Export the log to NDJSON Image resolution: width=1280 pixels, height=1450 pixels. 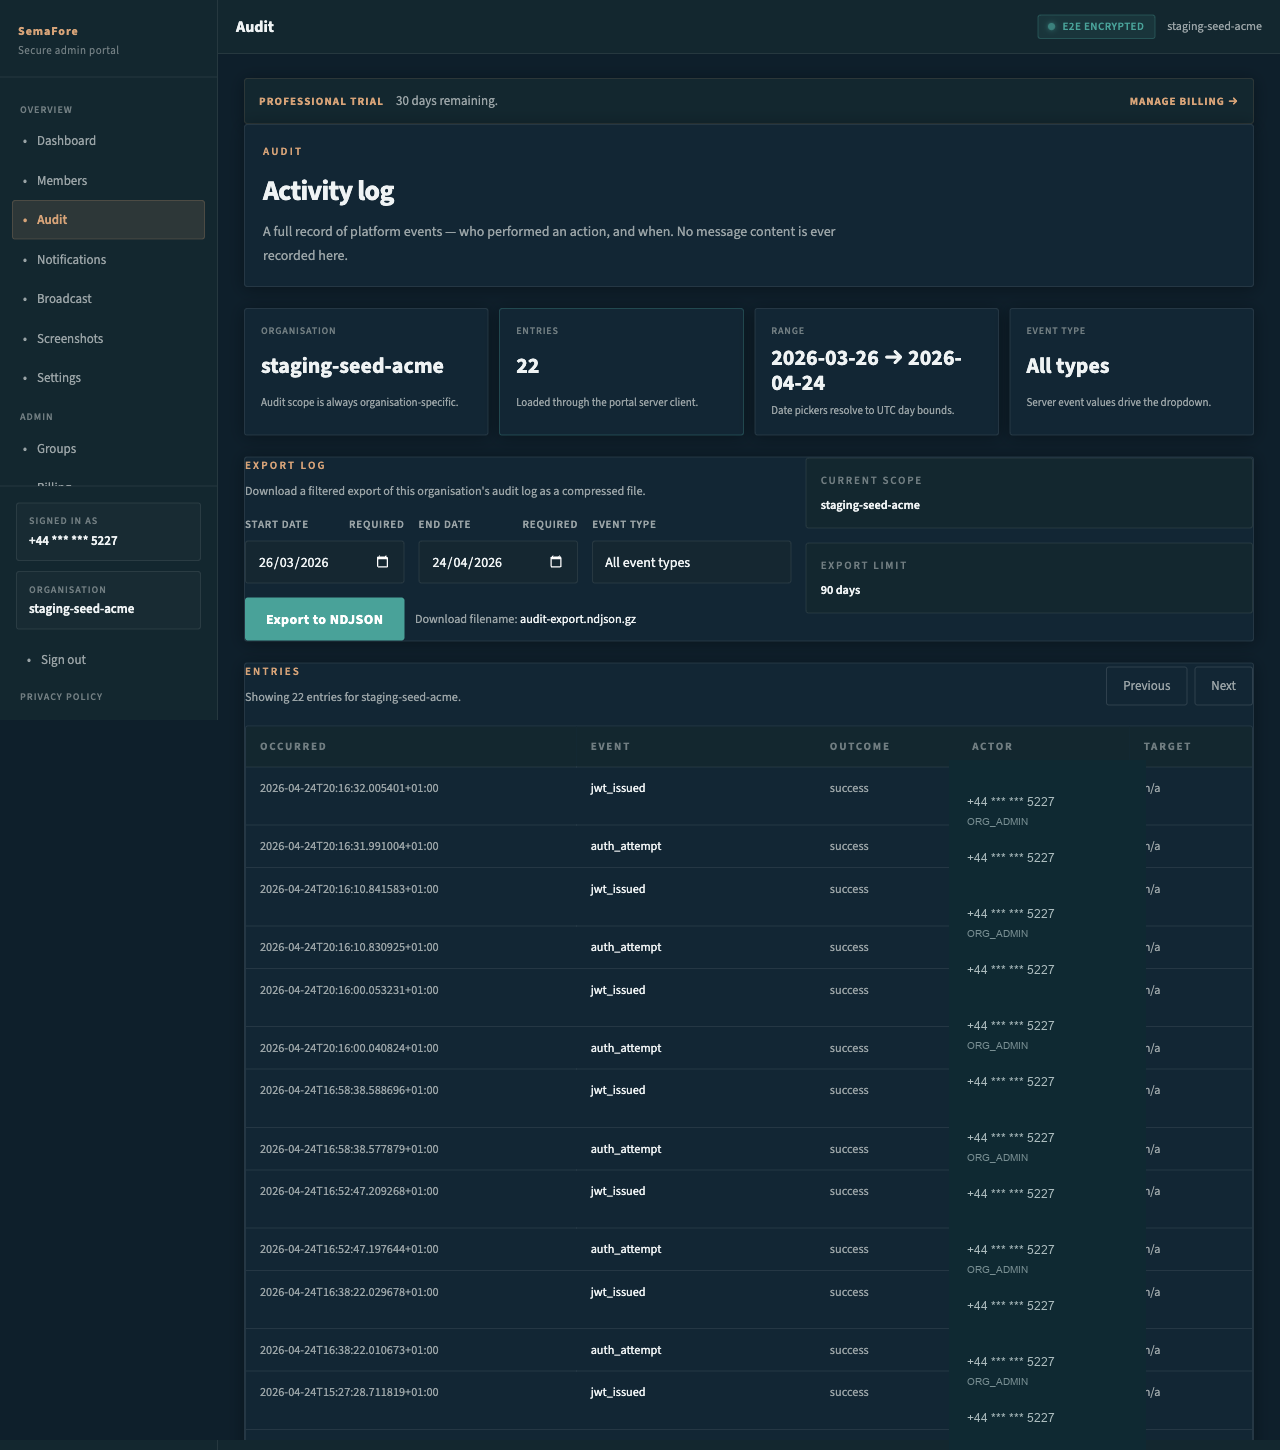click(324, 619)
